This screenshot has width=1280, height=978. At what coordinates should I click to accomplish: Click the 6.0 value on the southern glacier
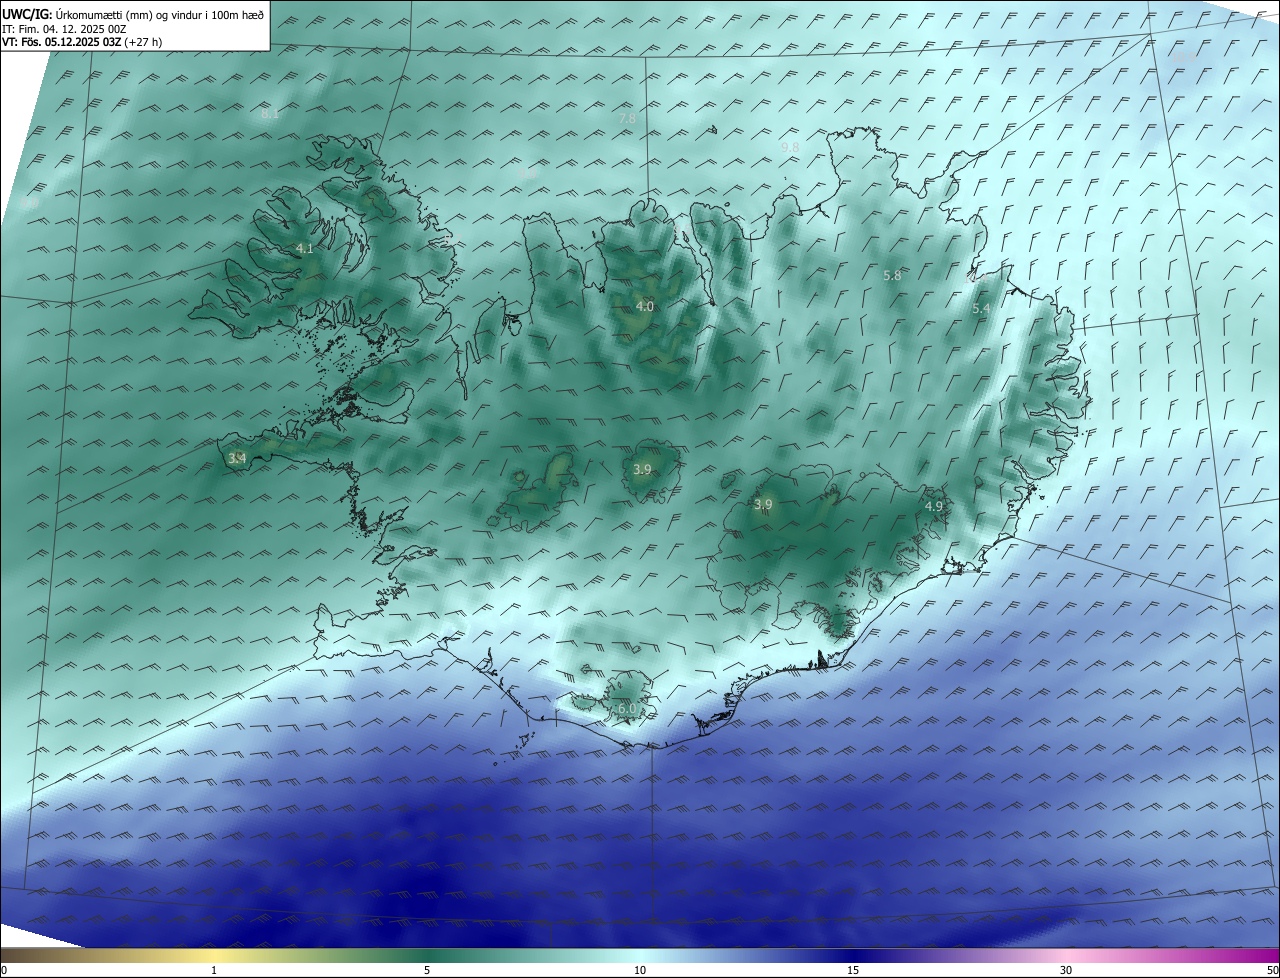(x=627, y=708)
